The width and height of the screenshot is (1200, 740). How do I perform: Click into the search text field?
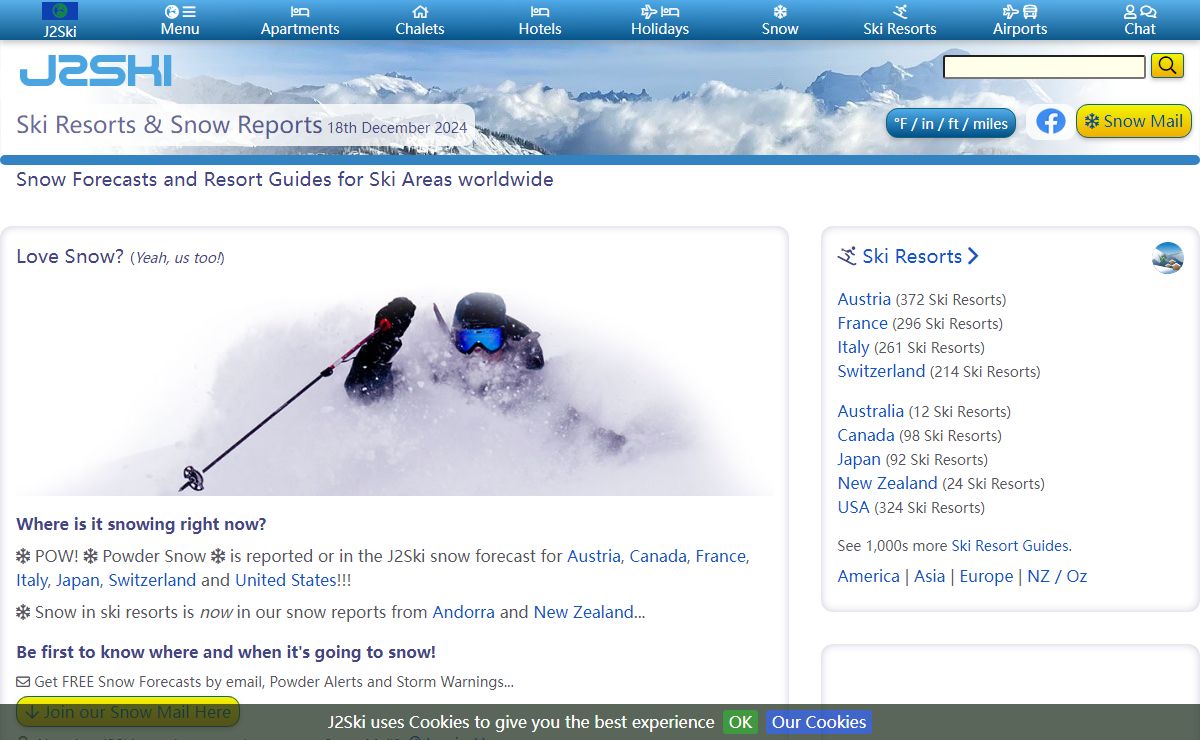coord(1044,67)
